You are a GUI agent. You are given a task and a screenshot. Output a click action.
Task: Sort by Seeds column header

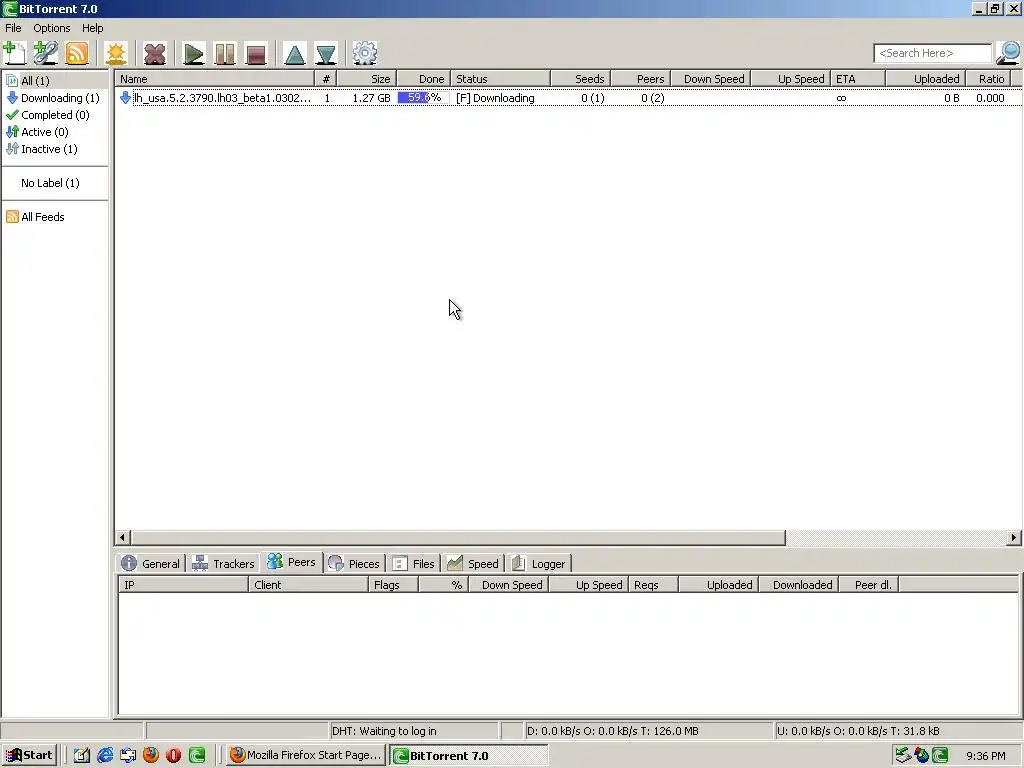point(581,79)
